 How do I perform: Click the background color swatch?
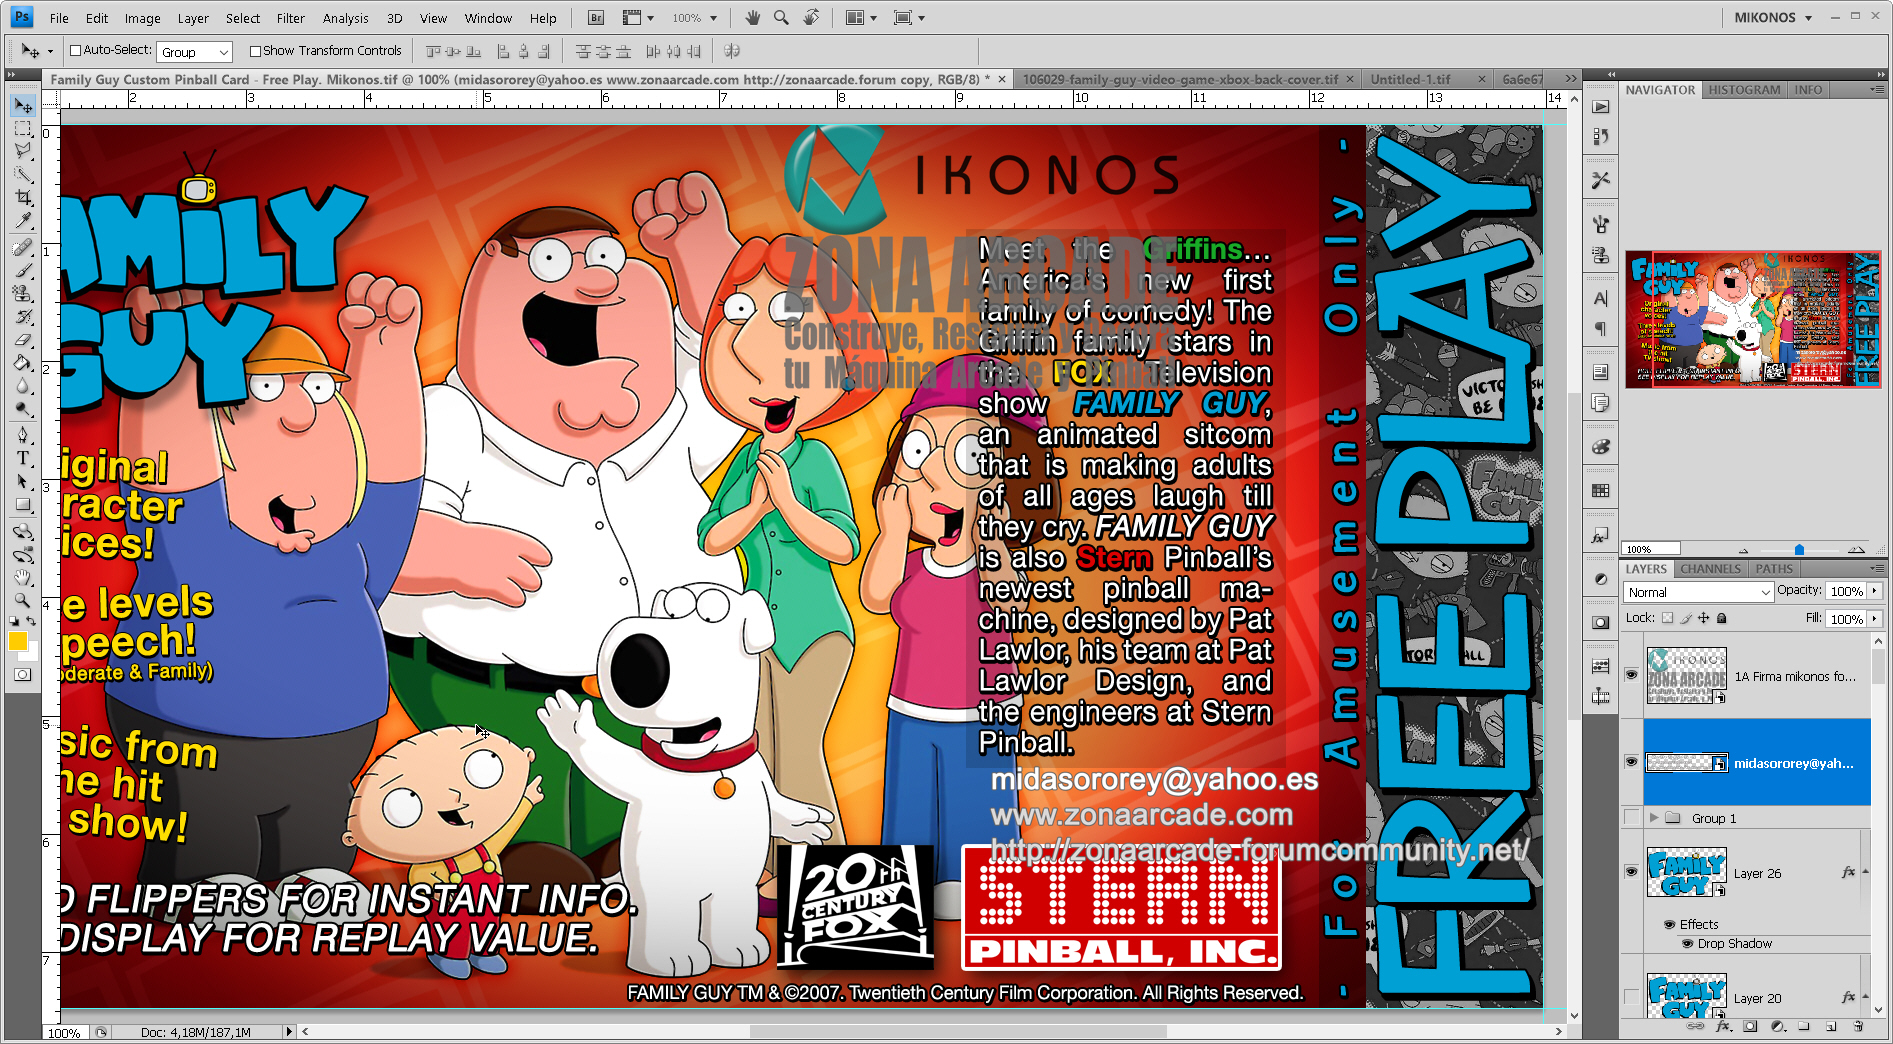point(32,653)
